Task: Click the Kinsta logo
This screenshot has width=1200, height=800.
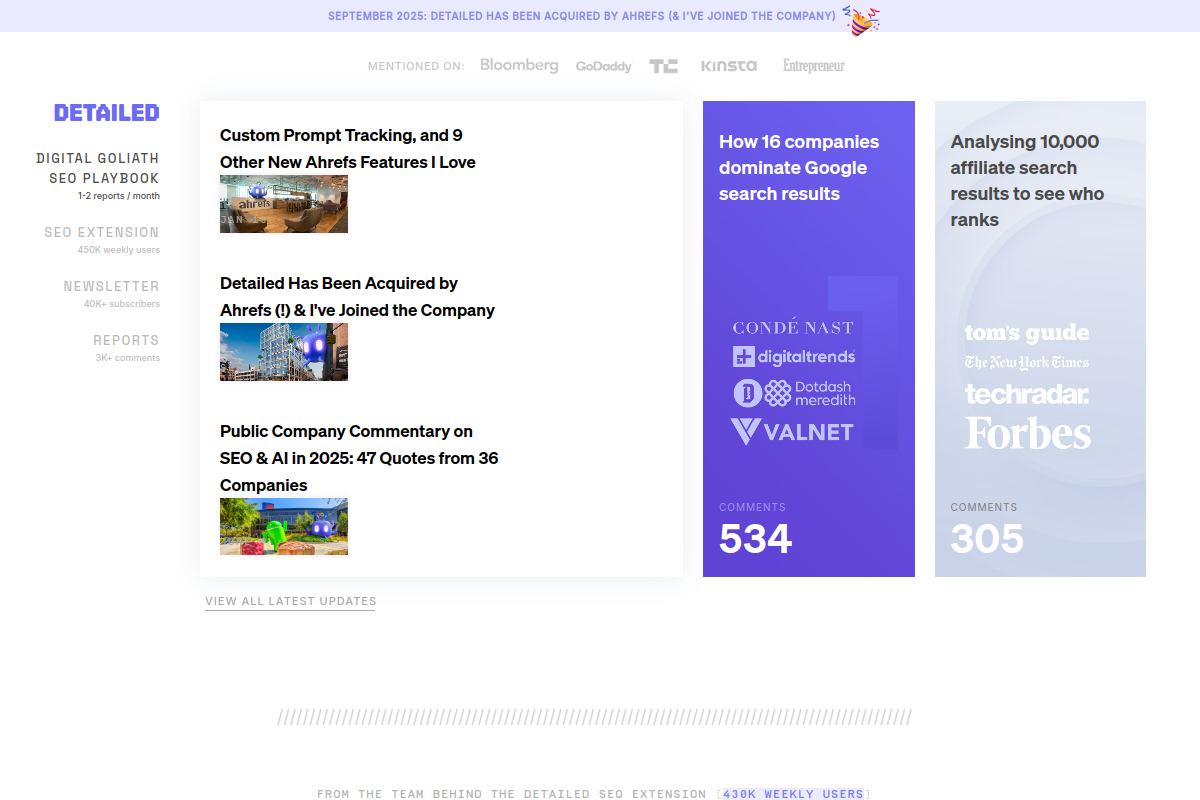Action: (x=729, y=66)
